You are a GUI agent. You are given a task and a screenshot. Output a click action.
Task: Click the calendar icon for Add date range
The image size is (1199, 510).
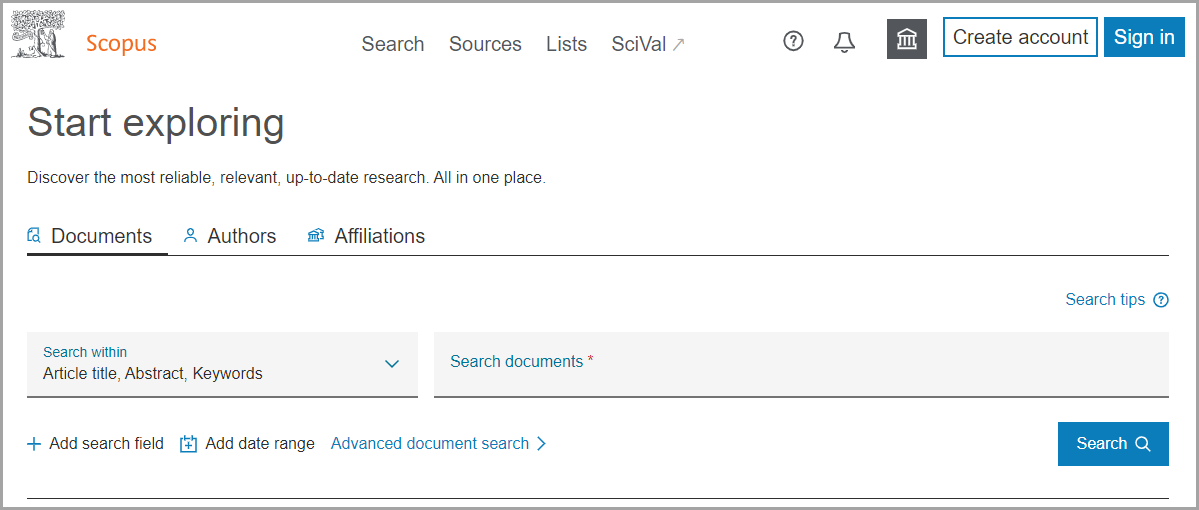pos(188,443)
